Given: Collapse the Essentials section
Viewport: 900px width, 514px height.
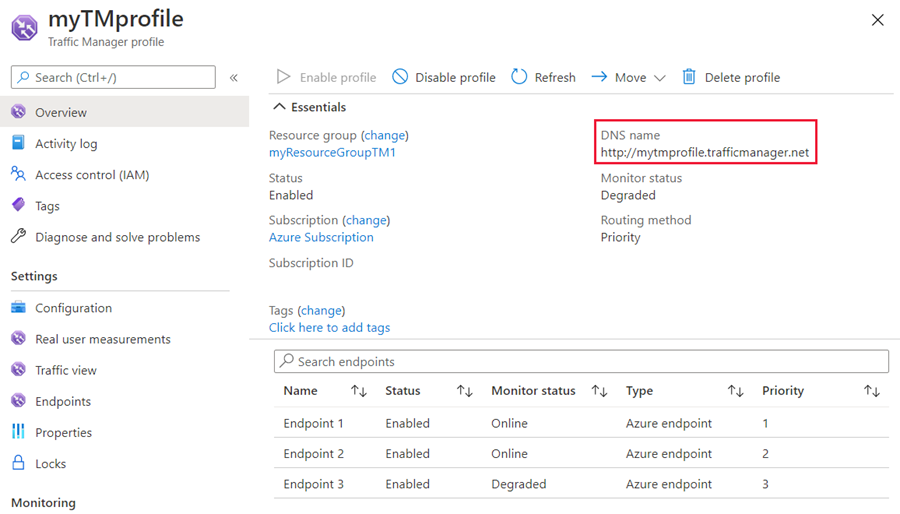Looking at the screenshot, I should [279, 107].
